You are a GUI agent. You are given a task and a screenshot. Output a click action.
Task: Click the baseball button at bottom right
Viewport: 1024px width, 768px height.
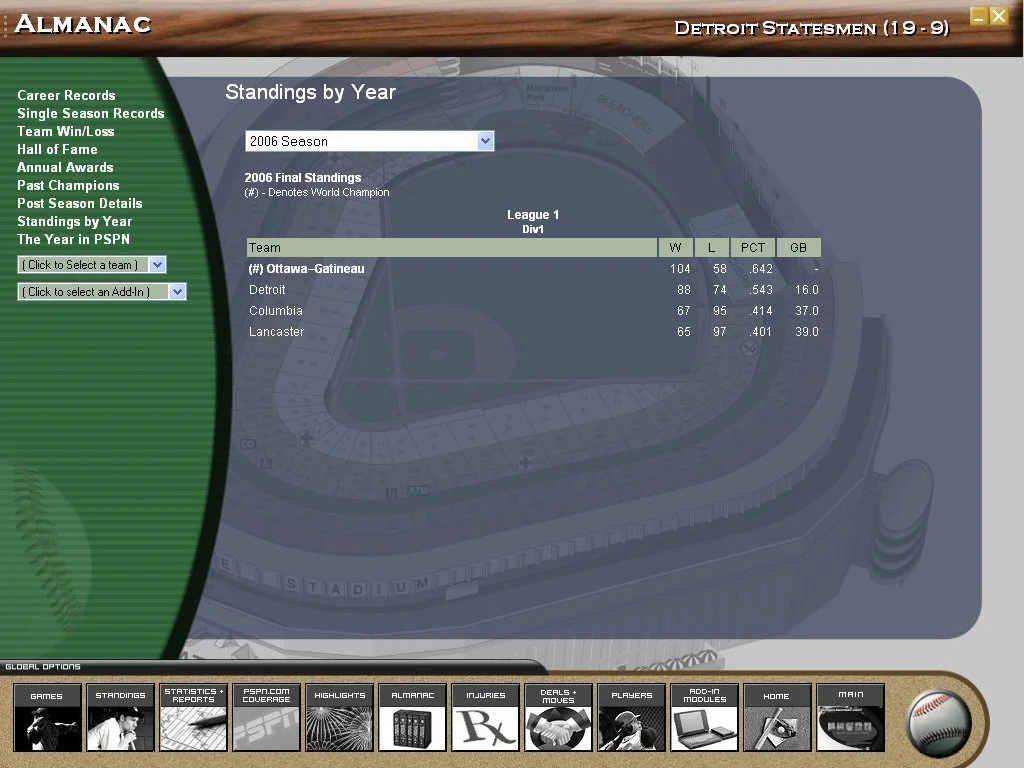tap(939, 721)
